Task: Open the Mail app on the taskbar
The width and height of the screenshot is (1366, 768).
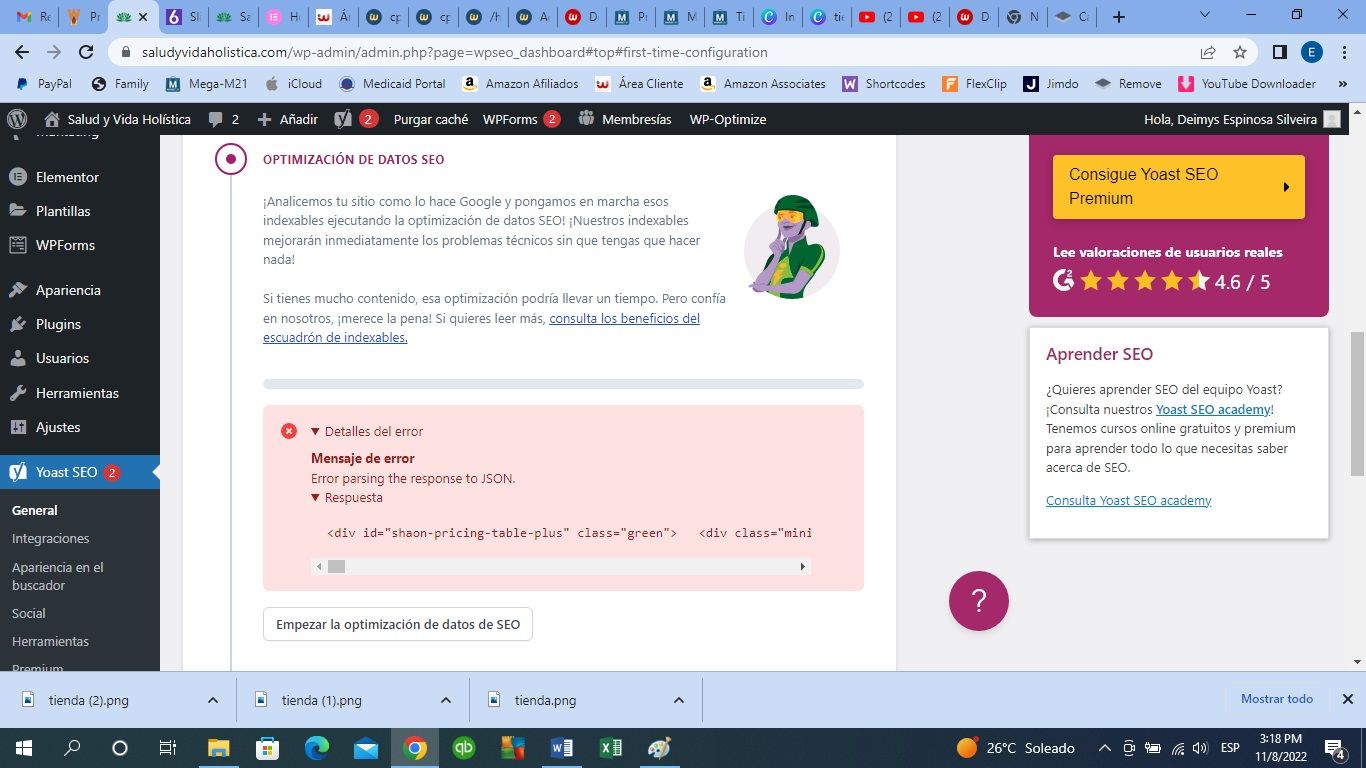Action: tap(366, 748)
